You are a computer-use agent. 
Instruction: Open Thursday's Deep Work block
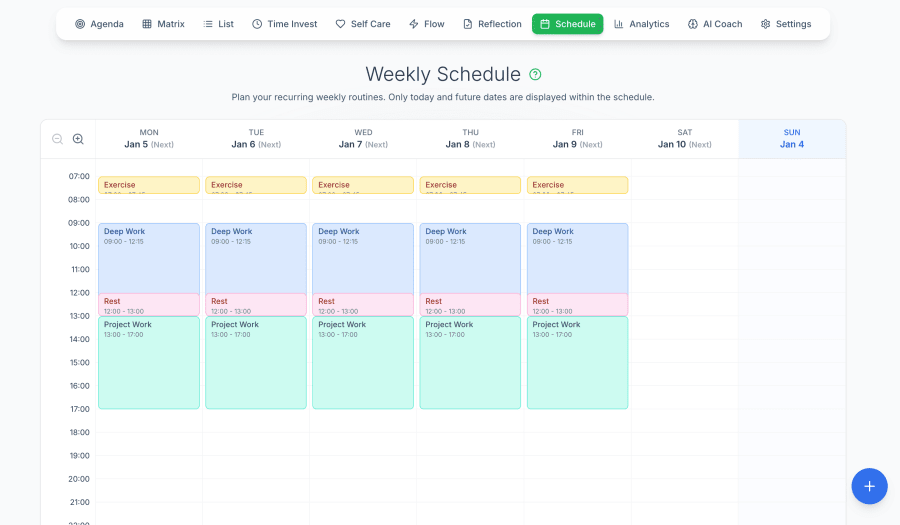pos(470,258)
